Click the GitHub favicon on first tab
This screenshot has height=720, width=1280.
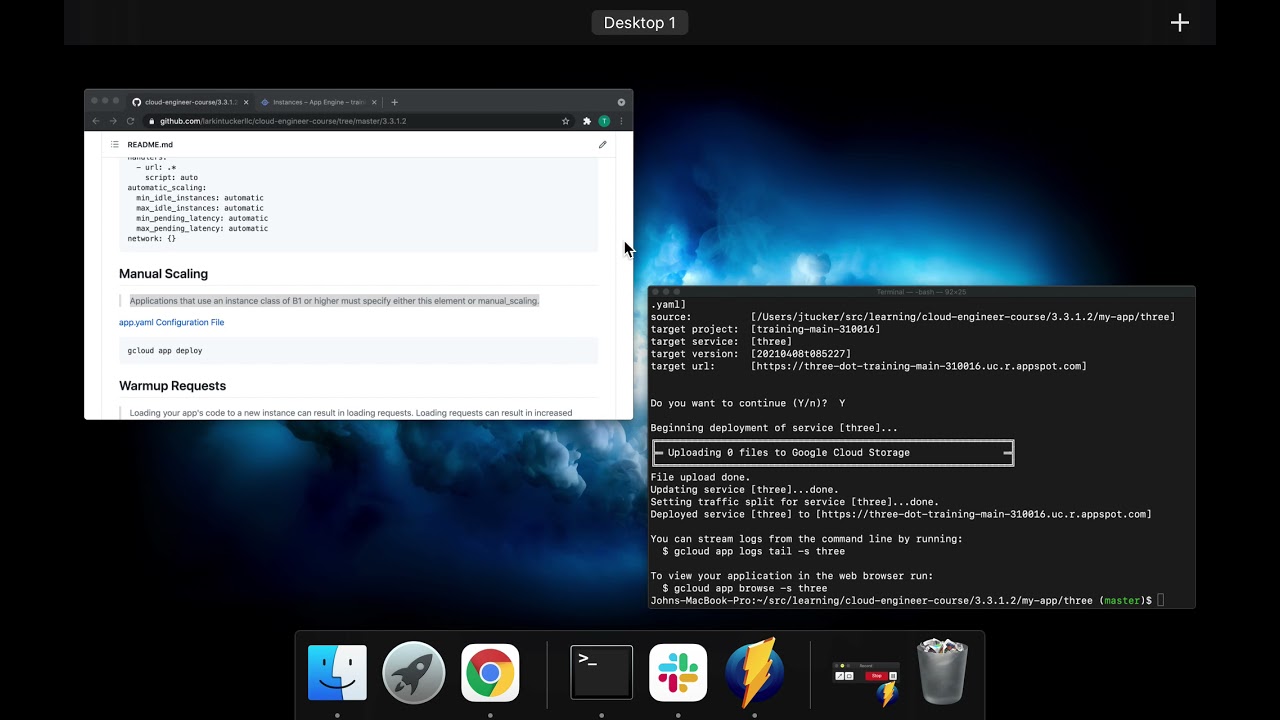(137, 102)
